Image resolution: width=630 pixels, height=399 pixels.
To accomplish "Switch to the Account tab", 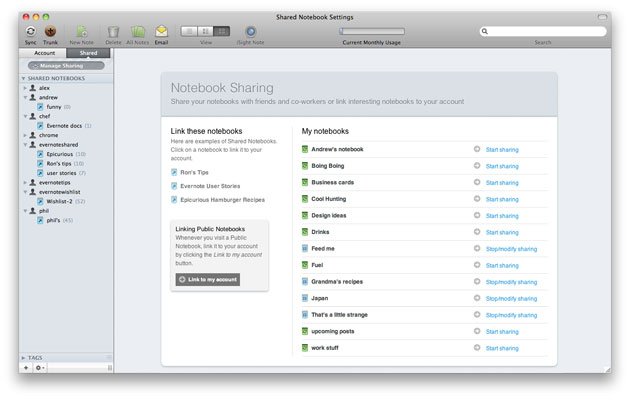I will pyautogui.click(x=44, y=53).
